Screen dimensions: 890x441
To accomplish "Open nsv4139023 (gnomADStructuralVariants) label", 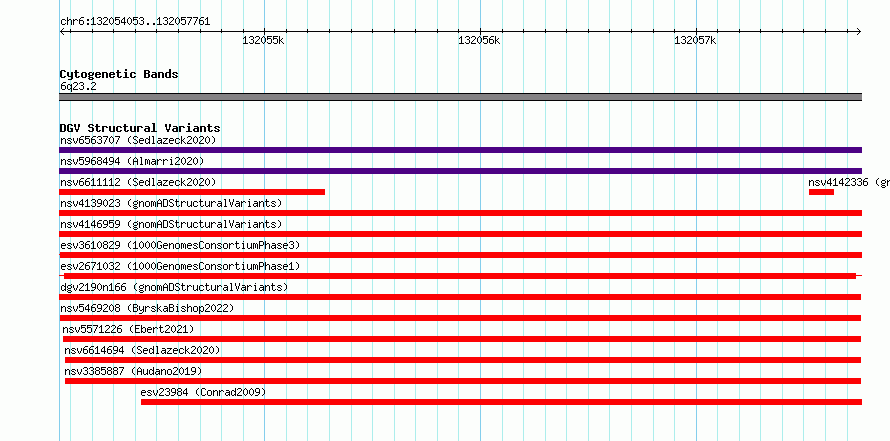I will coord(171,203).
